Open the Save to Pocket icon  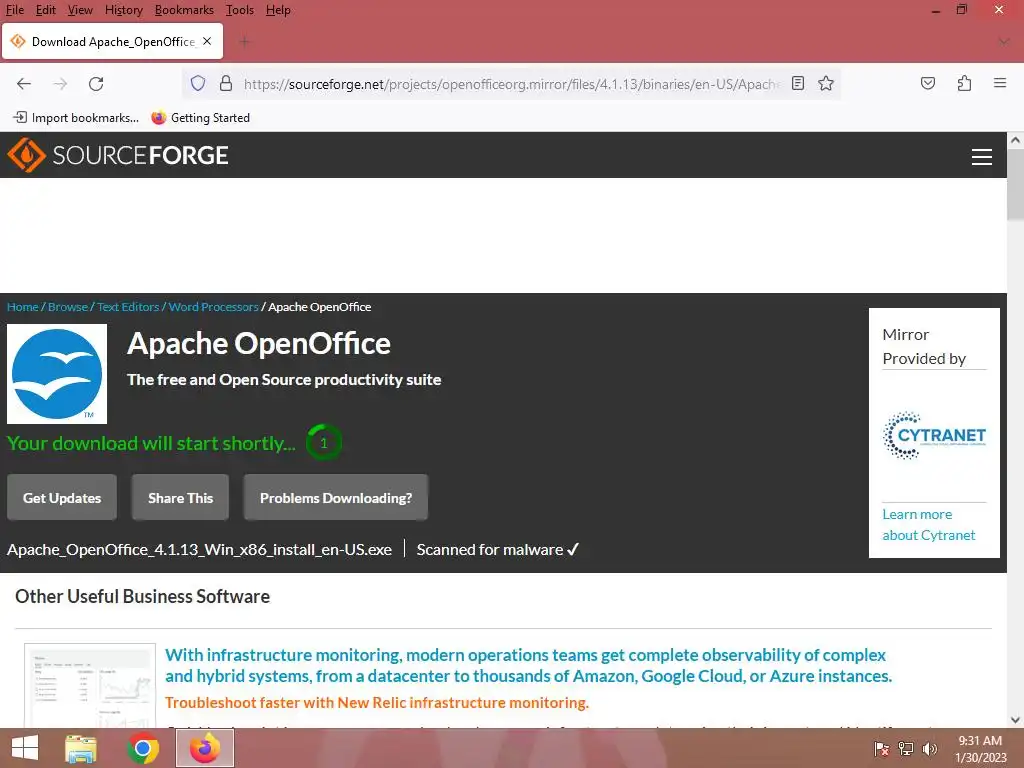point(927,84)
